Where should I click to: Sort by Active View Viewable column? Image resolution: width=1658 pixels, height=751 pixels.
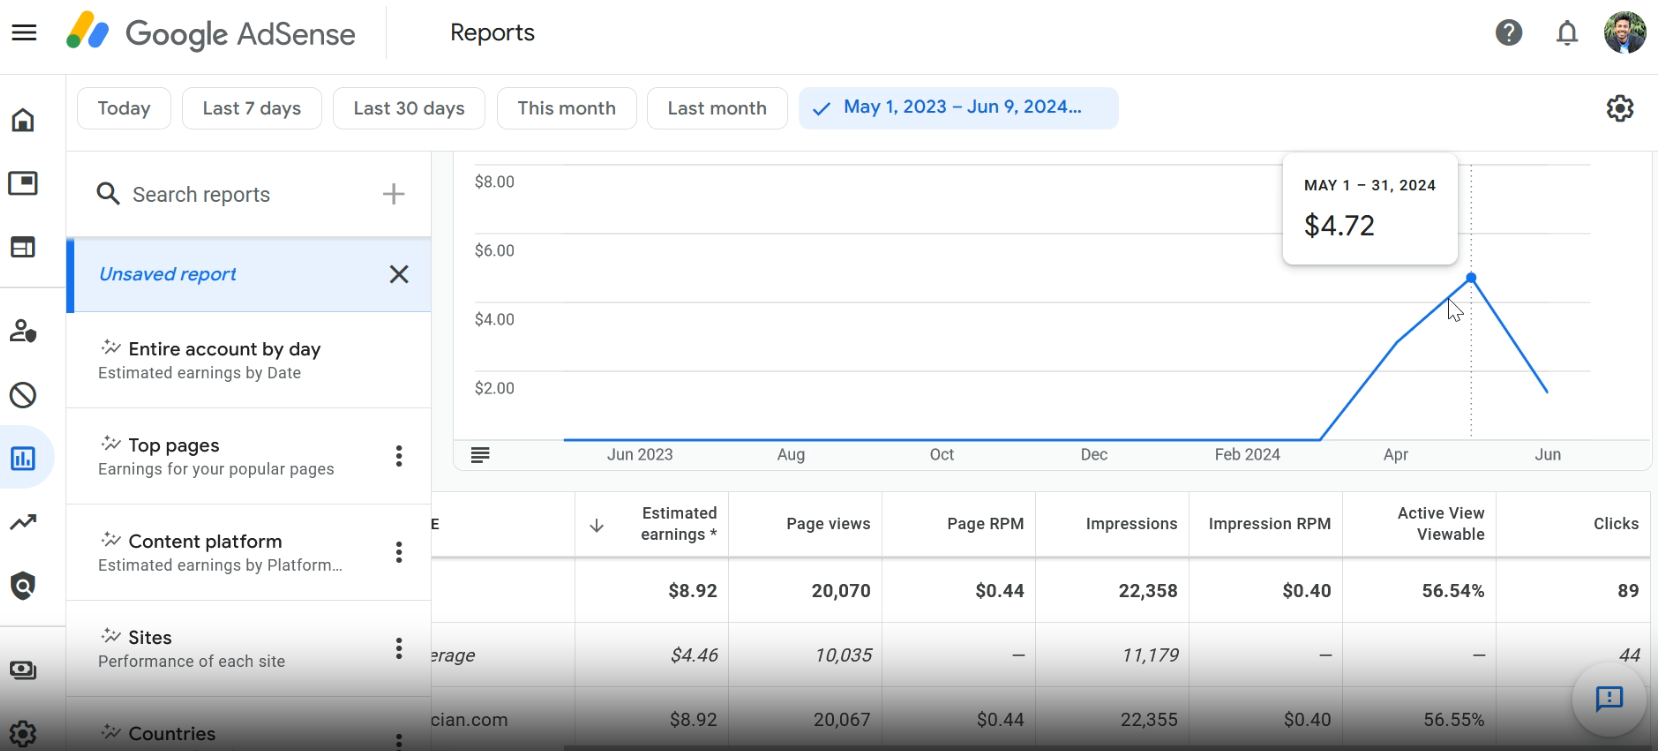tap(1441, 523)
